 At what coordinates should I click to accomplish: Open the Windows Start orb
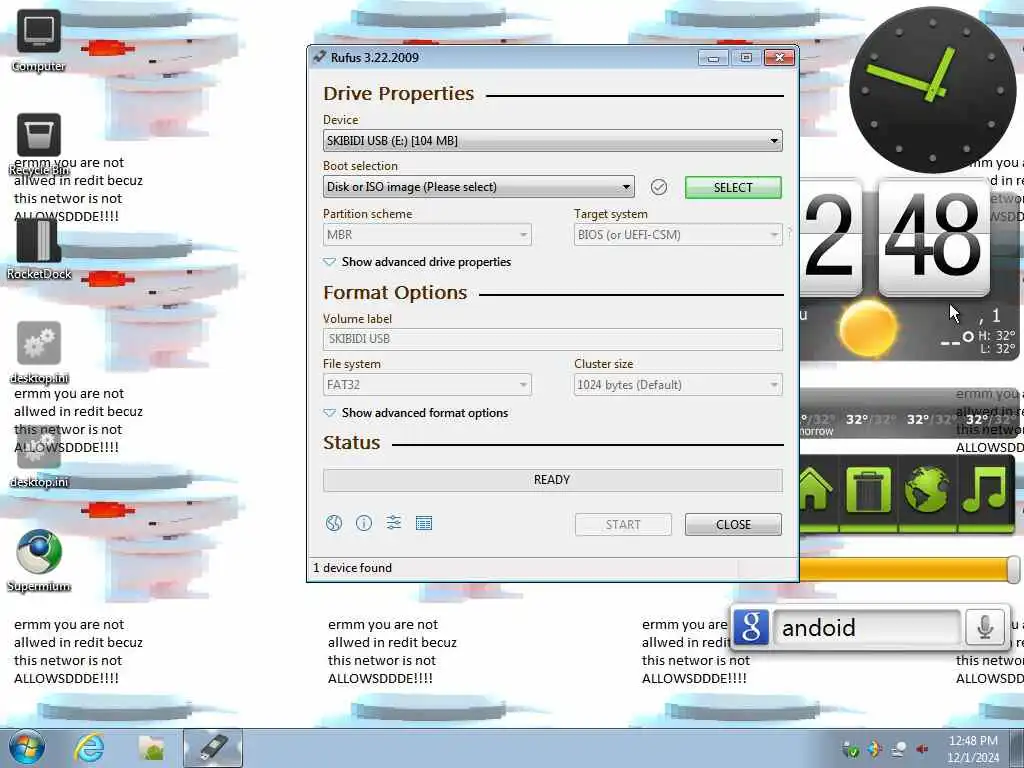(x=27, y=748)
